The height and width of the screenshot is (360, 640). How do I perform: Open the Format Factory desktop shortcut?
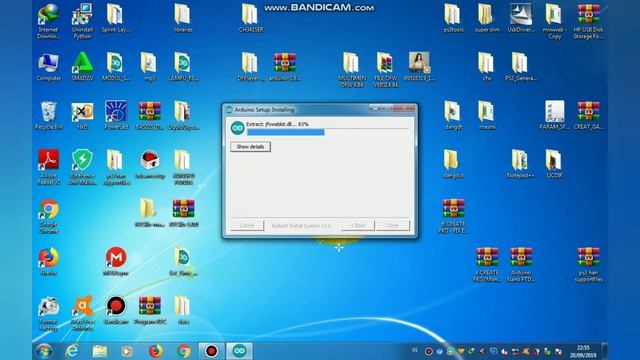tap(49, 313)
